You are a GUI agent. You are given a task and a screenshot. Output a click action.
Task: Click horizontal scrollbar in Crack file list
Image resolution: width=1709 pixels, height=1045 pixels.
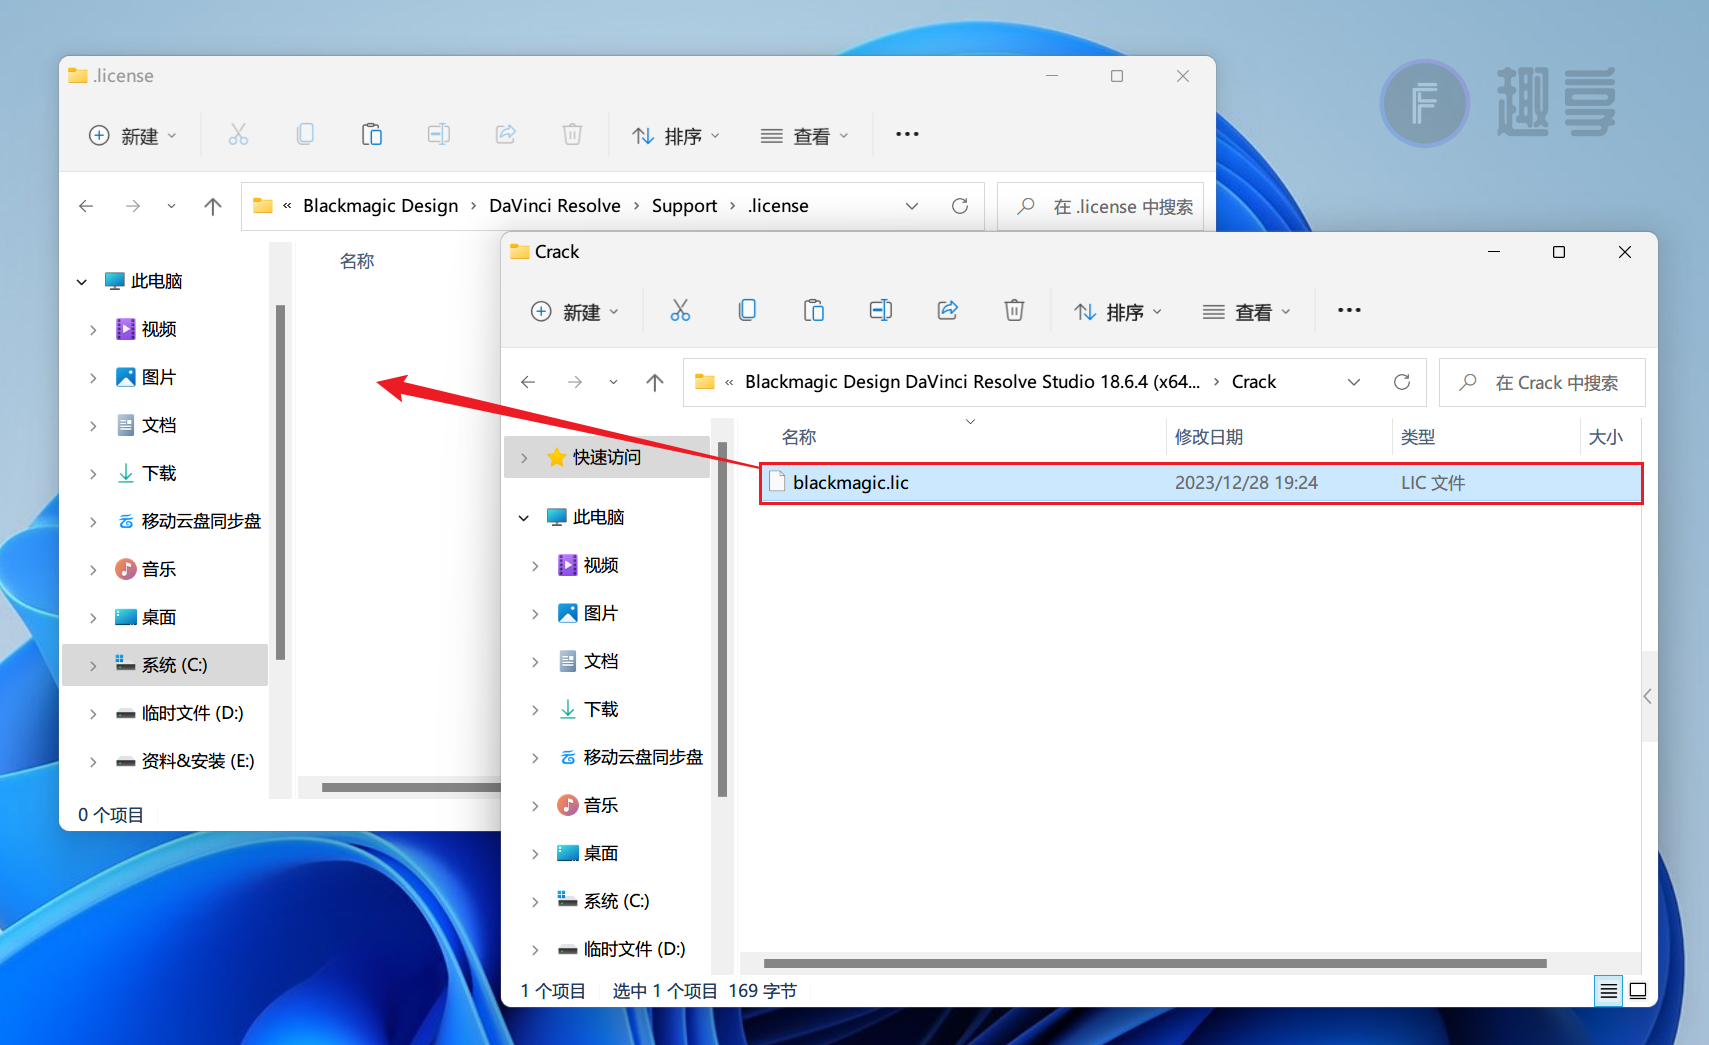click(x=1155, y=964)
